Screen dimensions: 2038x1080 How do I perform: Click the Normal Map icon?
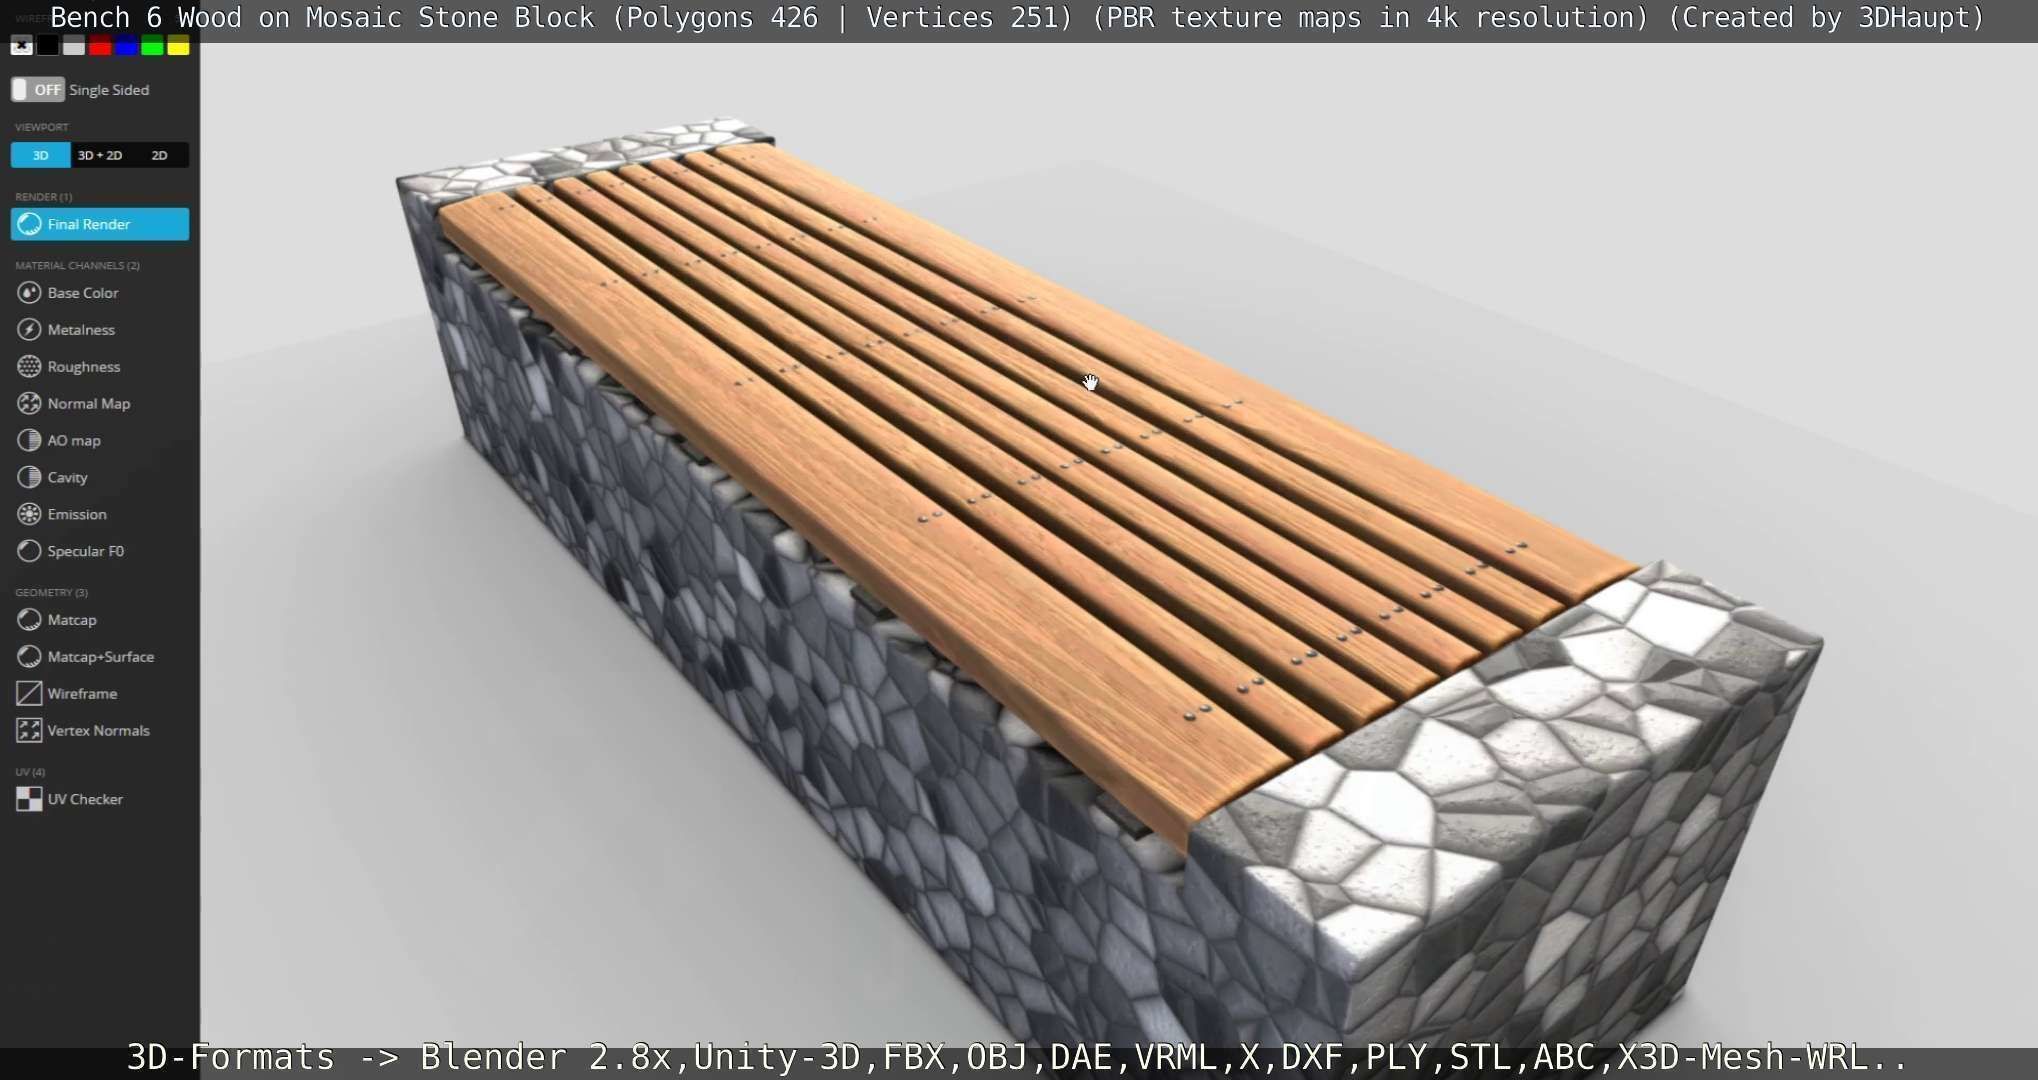29,404
